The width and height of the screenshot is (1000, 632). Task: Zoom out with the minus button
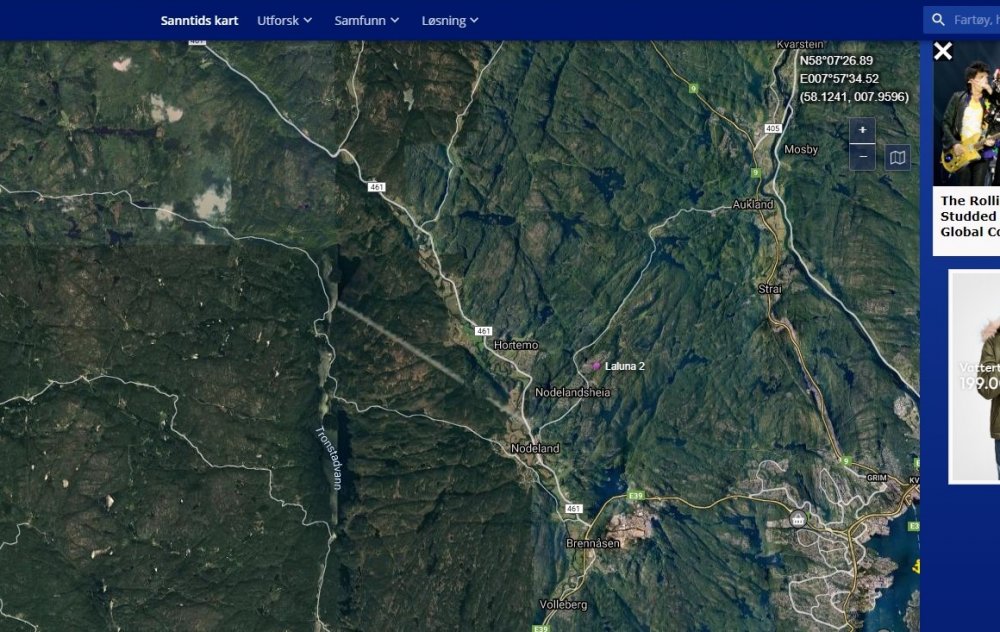[862, 157]
